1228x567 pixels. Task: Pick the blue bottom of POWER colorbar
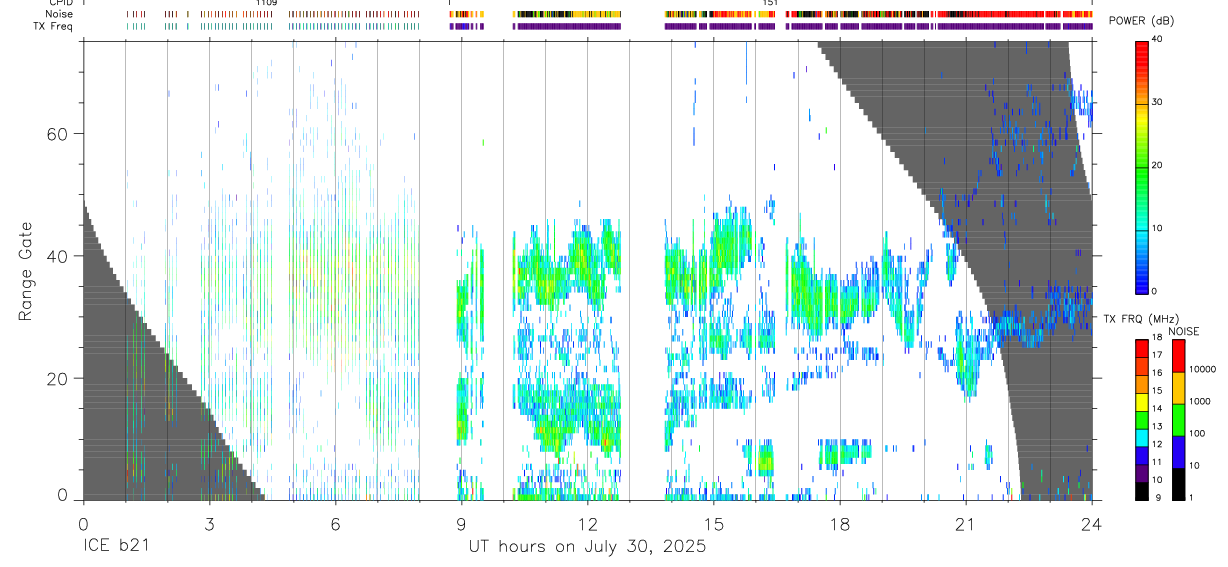click(x=1142, y=284)
